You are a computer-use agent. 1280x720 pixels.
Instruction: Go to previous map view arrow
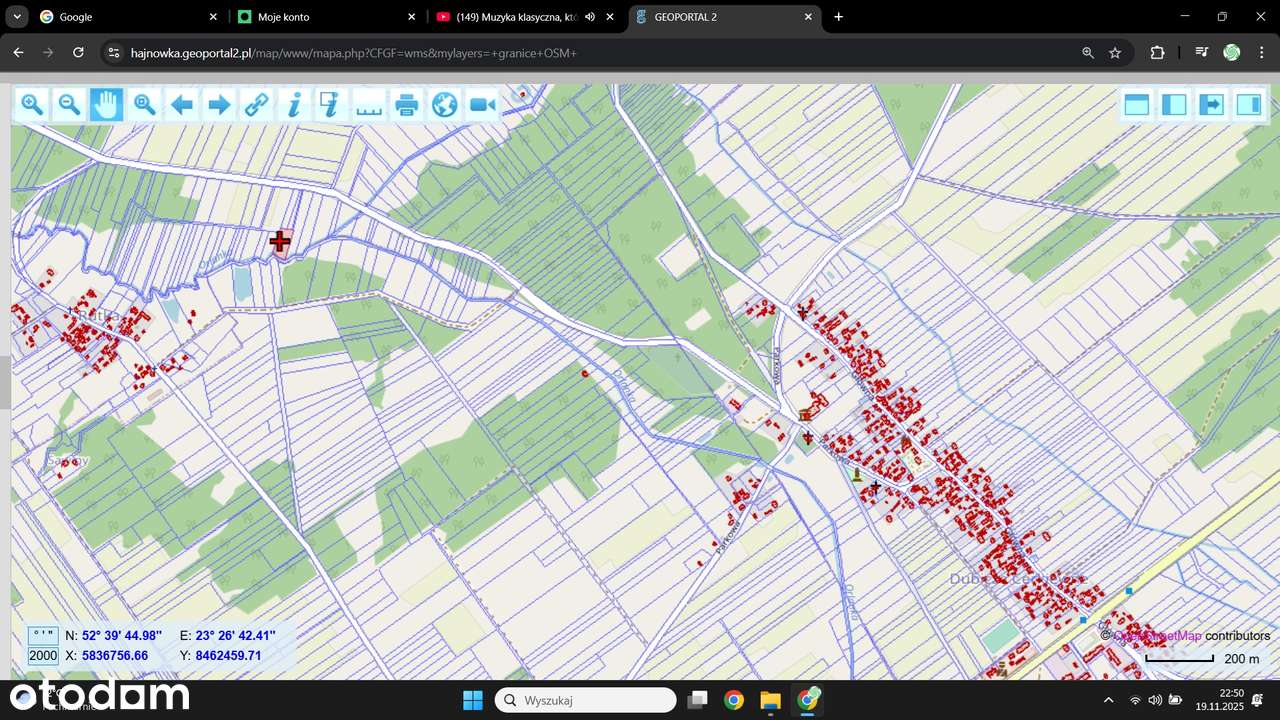(182, 104)
